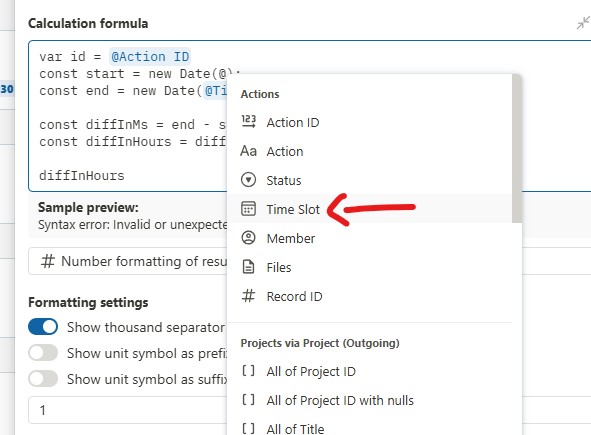Screen dimensions: 591x435
Task: Click the Aa text icon beside Action
Action: coord(248,151)
